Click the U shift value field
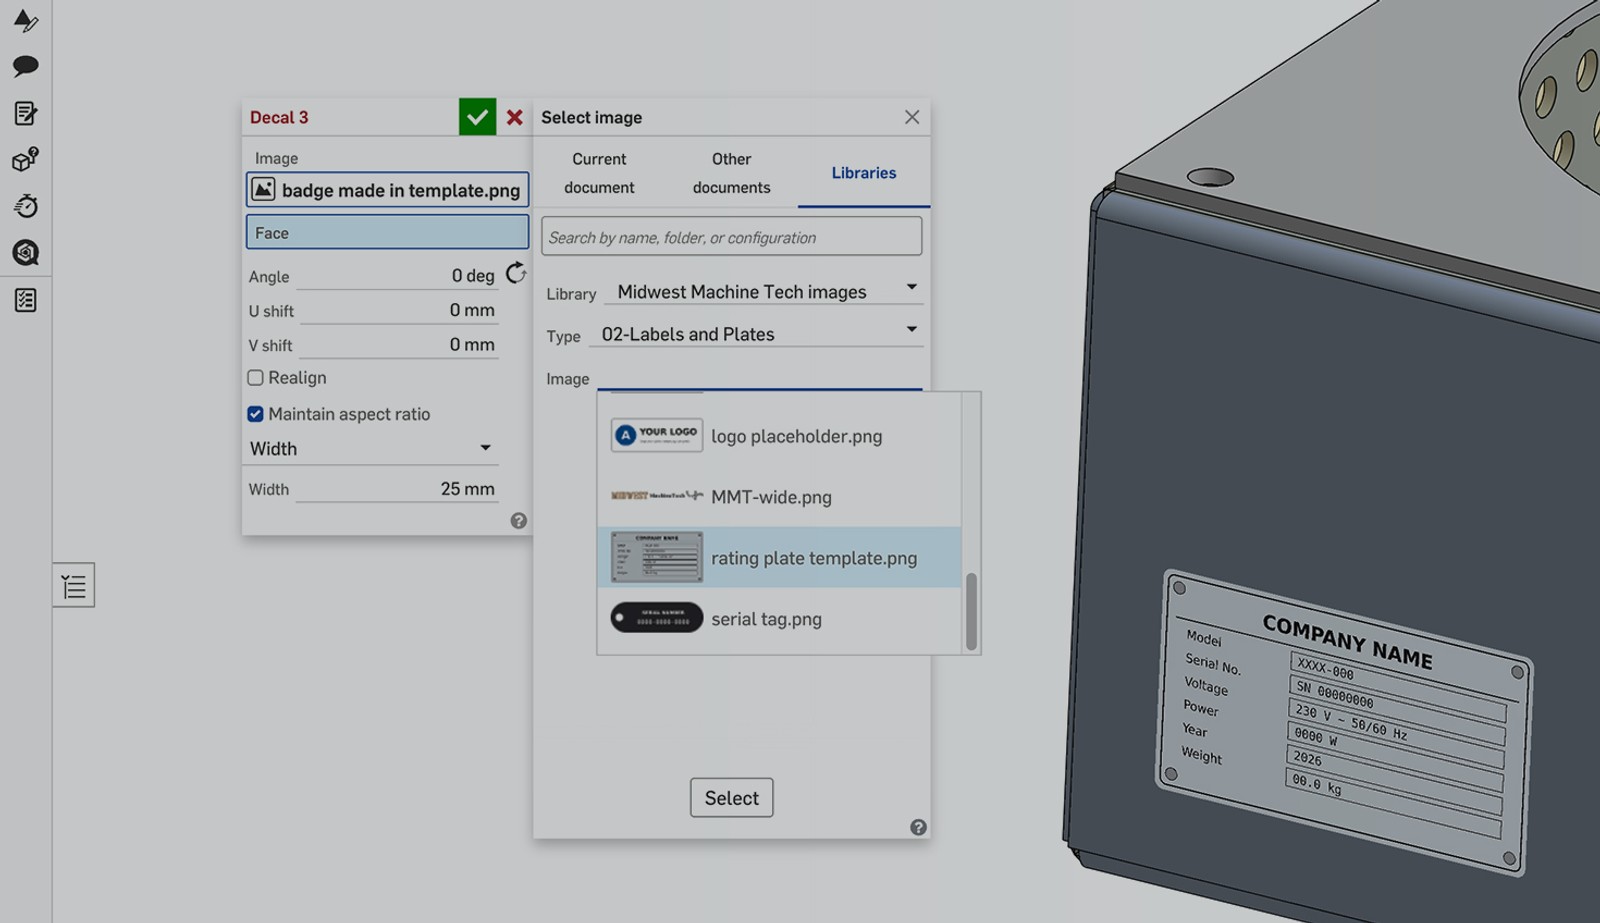1600x923 pixels. pos(399,311)
